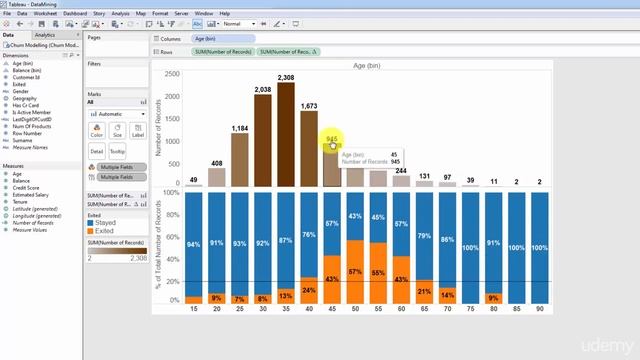Screen dimensions: 640x360
Task: Click the view cards toolbar icon
Action: pyautogui.click(x=210, y=24)
